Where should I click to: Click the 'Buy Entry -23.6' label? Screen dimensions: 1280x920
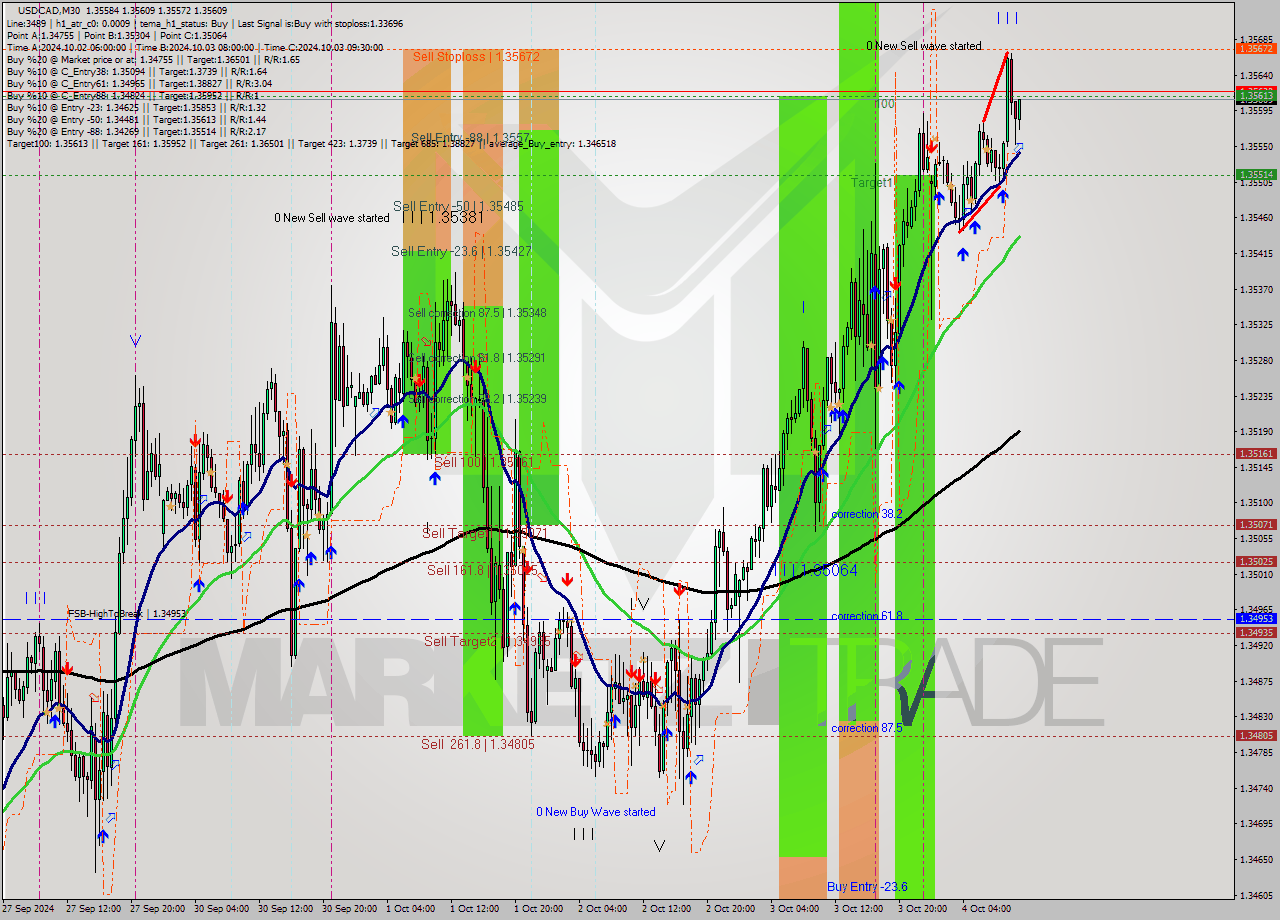pyautogui.click(x=867, y=887)
